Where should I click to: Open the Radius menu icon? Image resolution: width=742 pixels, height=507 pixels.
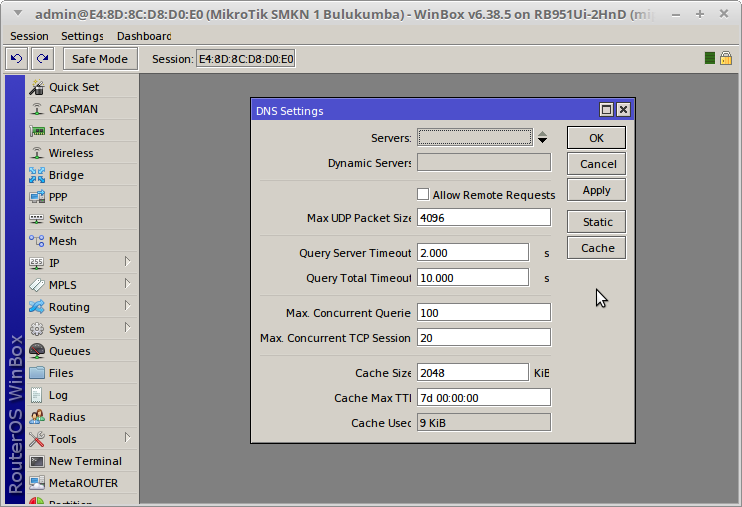click(x=36, y=417)
